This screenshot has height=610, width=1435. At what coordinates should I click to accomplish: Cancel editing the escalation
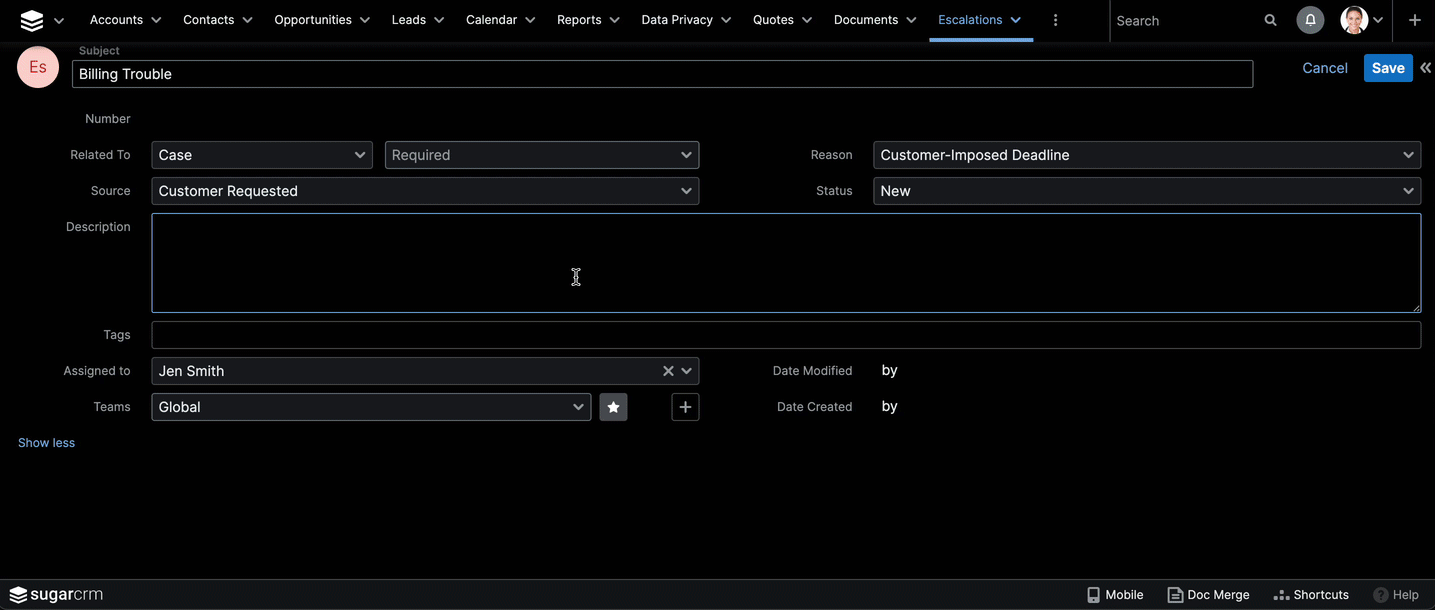coord(1324,68)
